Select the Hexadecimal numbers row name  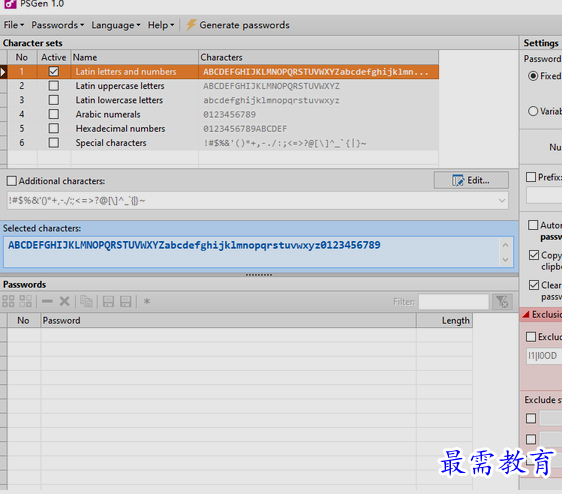[120, 129]
